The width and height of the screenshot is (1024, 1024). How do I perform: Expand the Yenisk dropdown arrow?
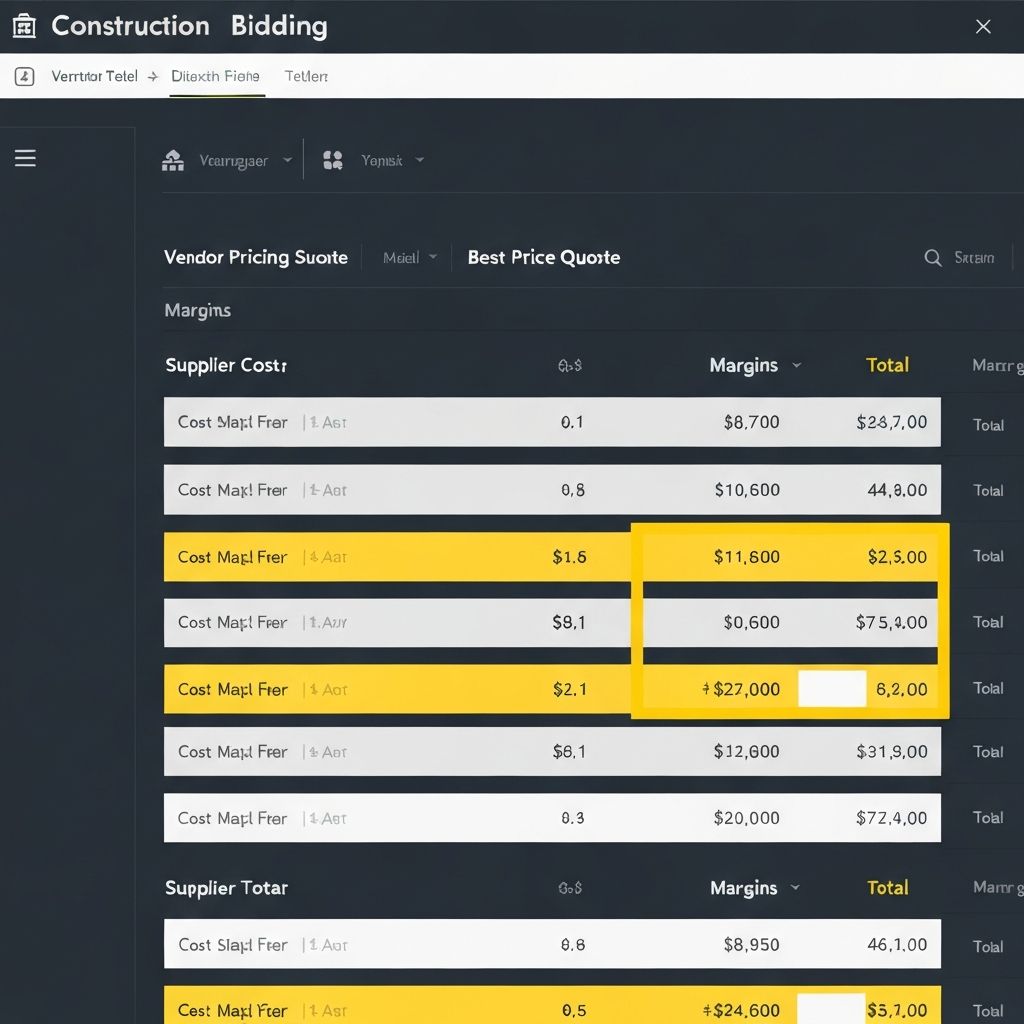[x=419, y=159]
